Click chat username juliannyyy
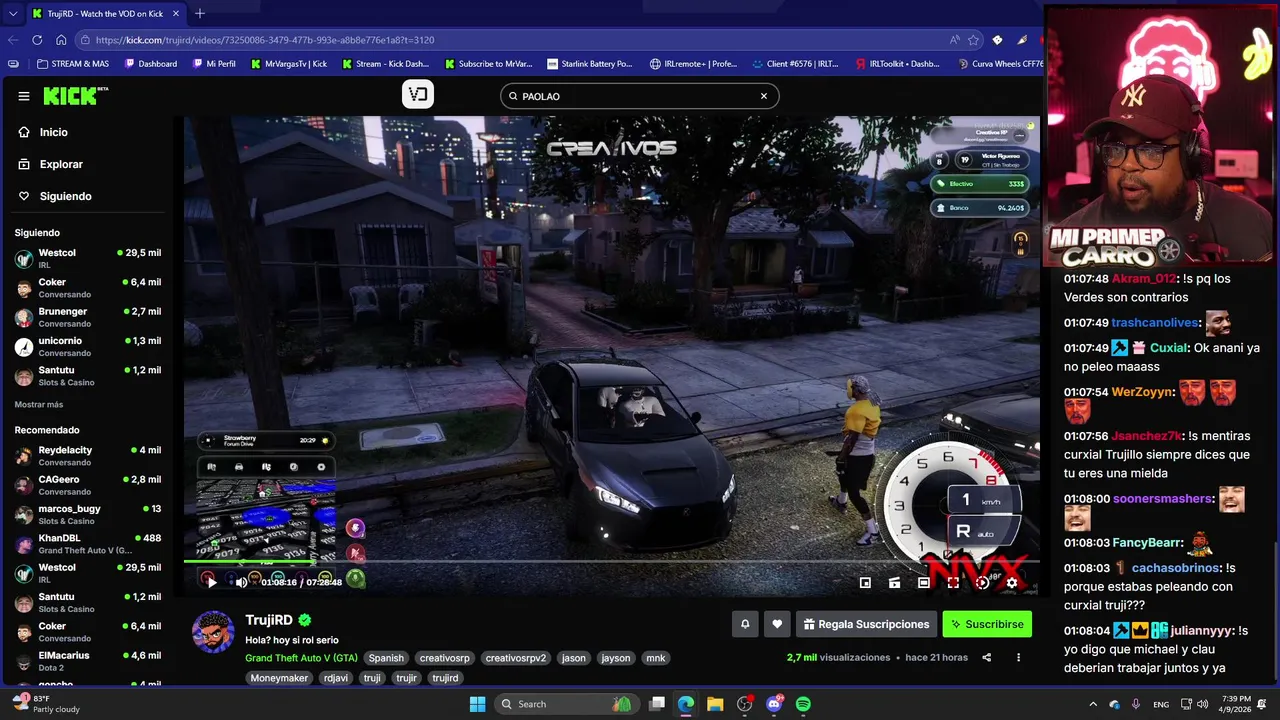Viewport: 1280px width, 720px height. tap(1203, 631)
